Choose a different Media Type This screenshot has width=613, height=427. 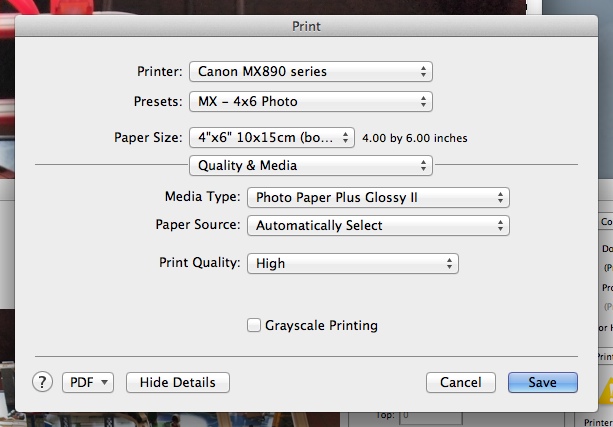(378, 198)
